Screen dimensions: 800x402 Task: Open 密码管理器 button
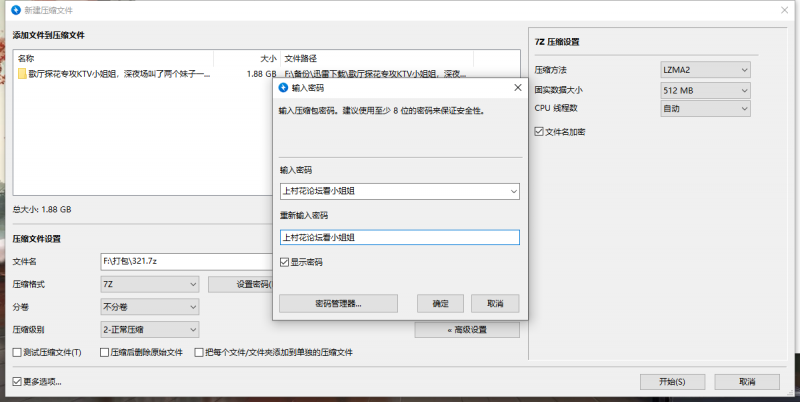338,303
